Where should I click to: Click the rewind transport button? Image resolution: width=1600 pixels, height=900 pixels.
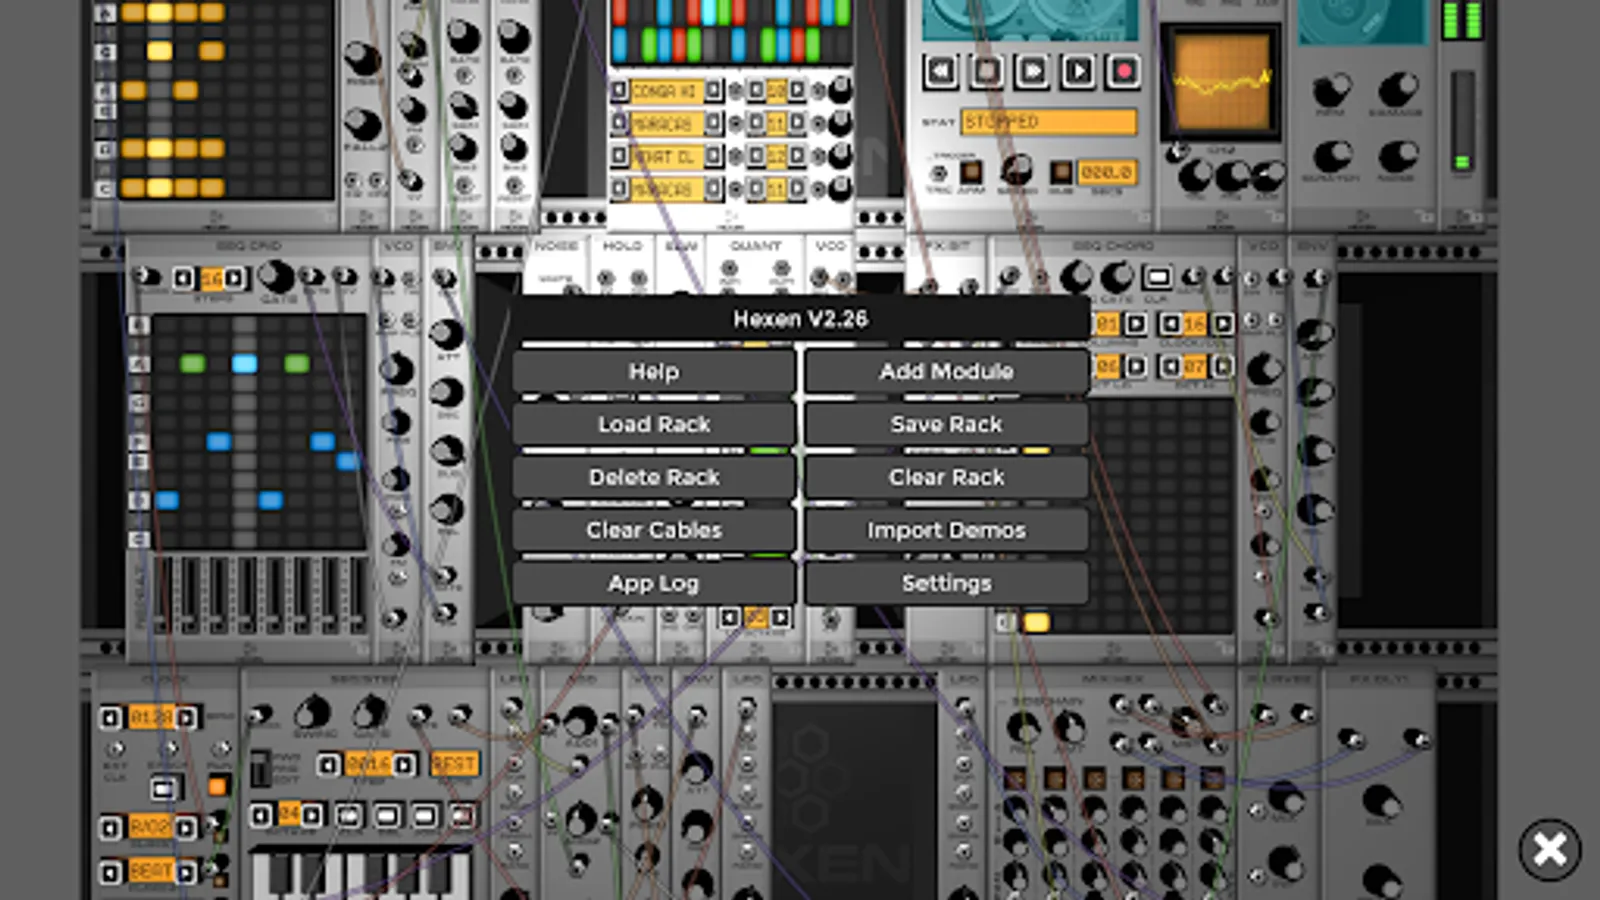(x=940, y=71)
